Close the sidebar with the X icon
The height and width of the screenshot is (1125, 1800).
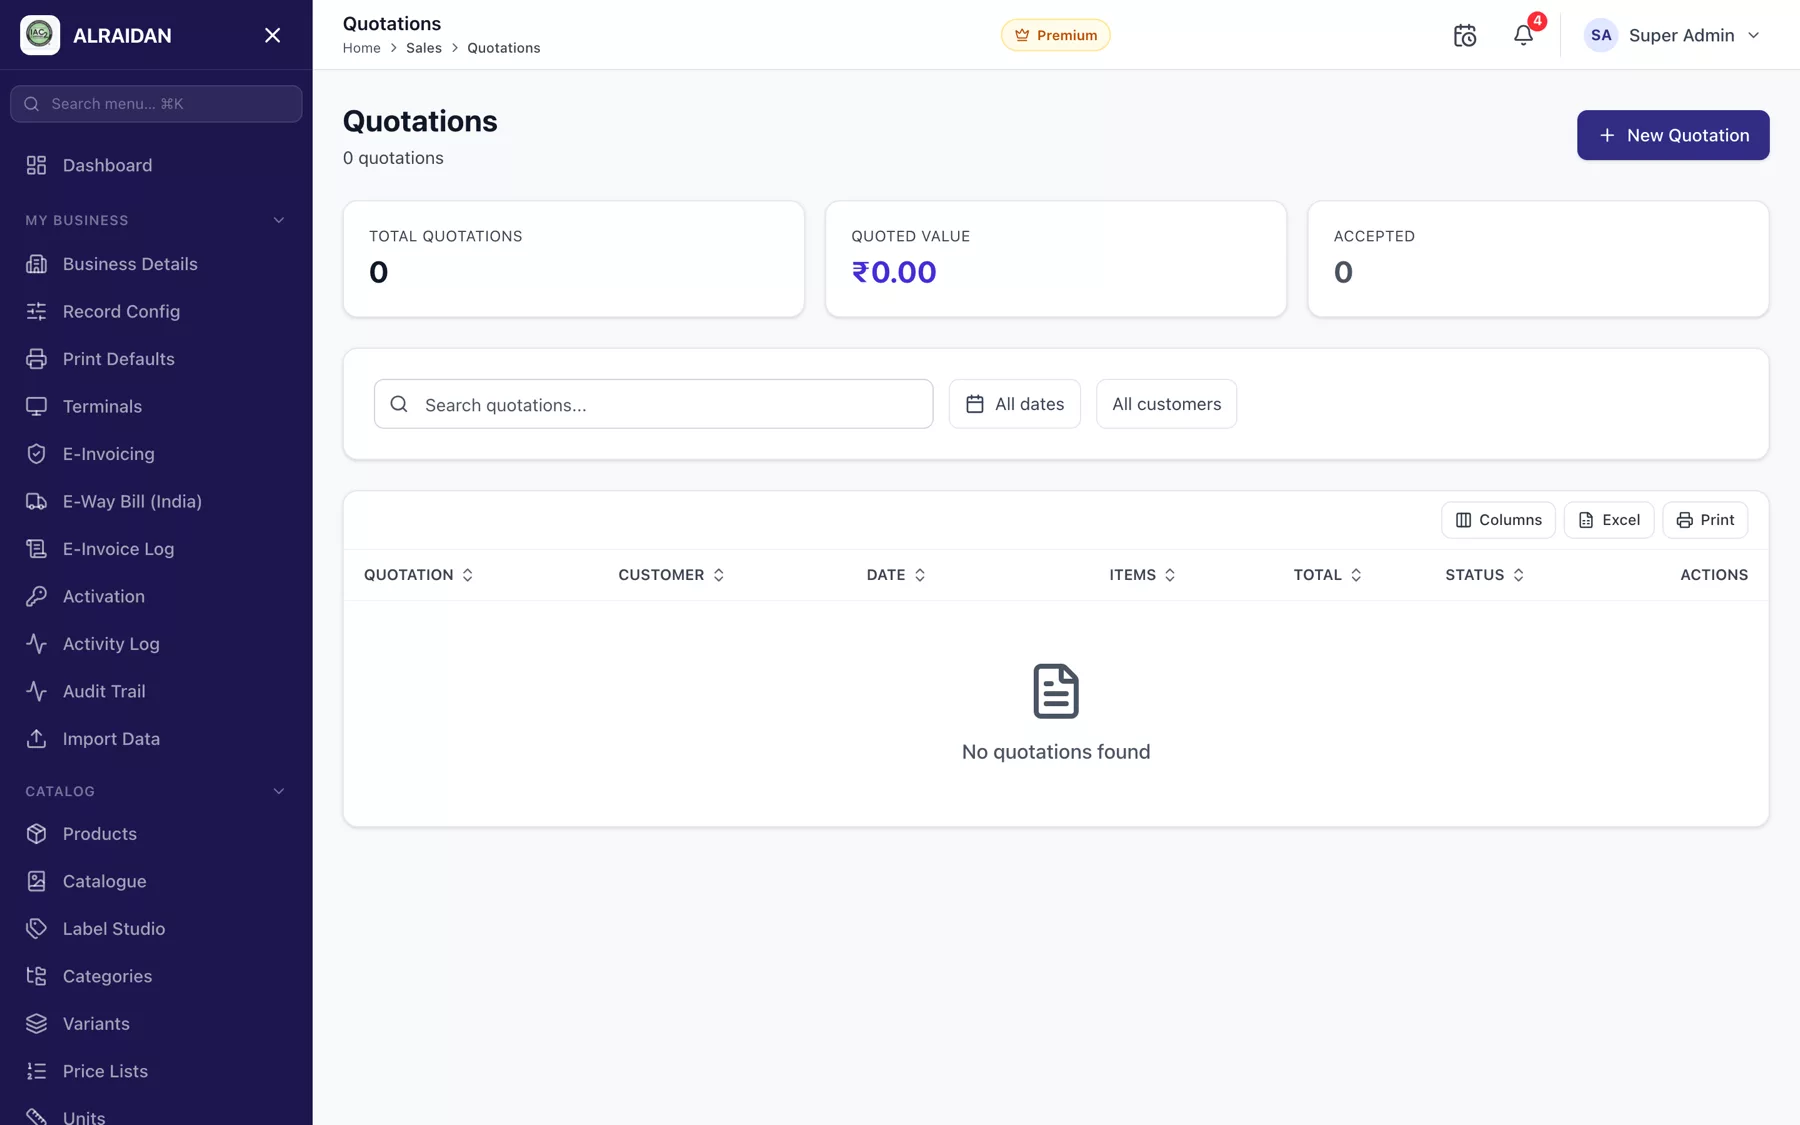pyautogui.click(x=272, y=35)
